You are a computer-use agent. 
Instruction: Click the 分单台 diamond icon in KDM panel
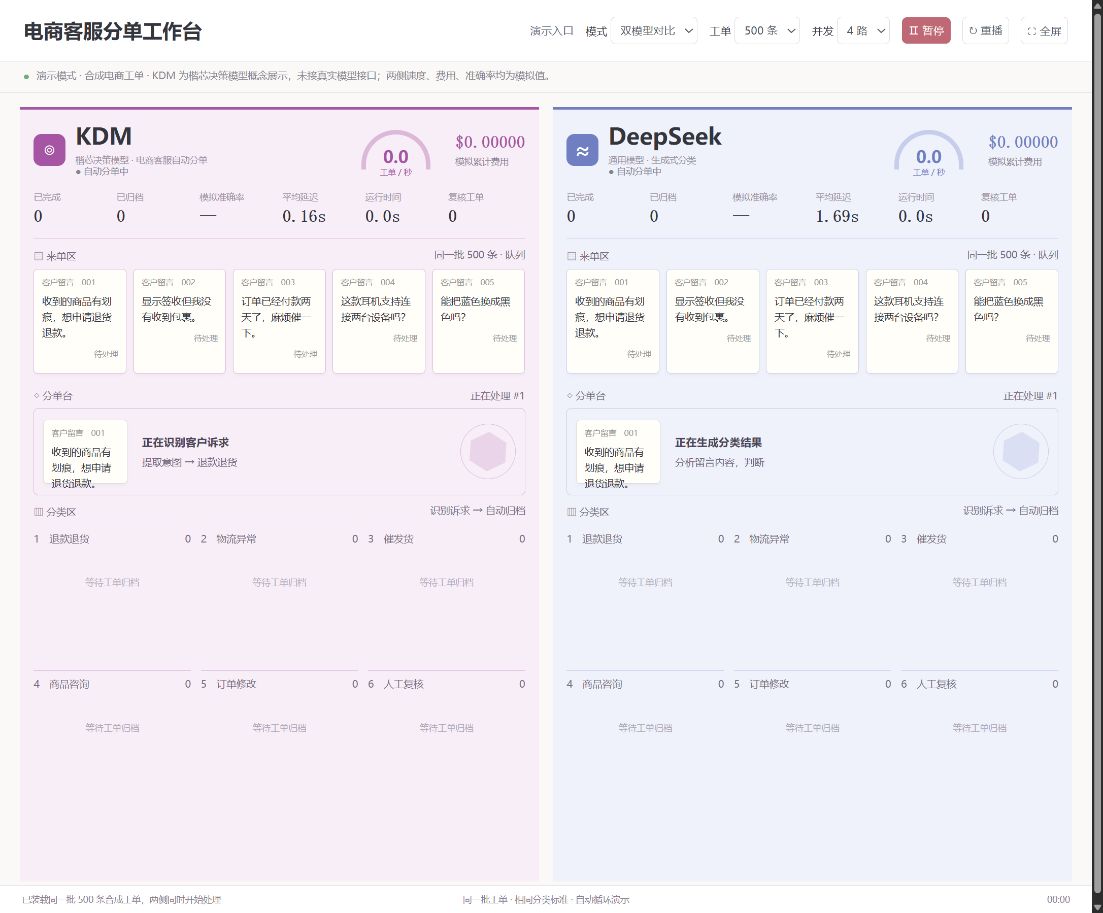click(37, 396)
